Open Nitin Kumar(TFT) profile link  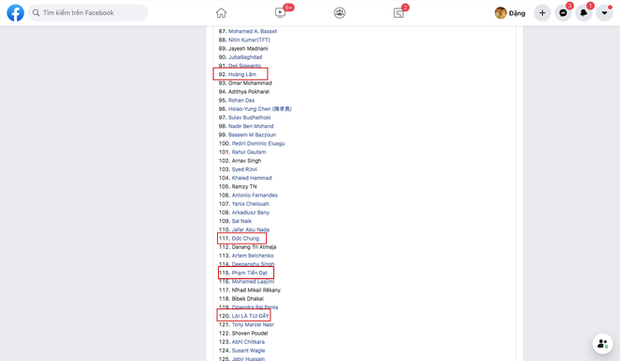tap(249, 40)
